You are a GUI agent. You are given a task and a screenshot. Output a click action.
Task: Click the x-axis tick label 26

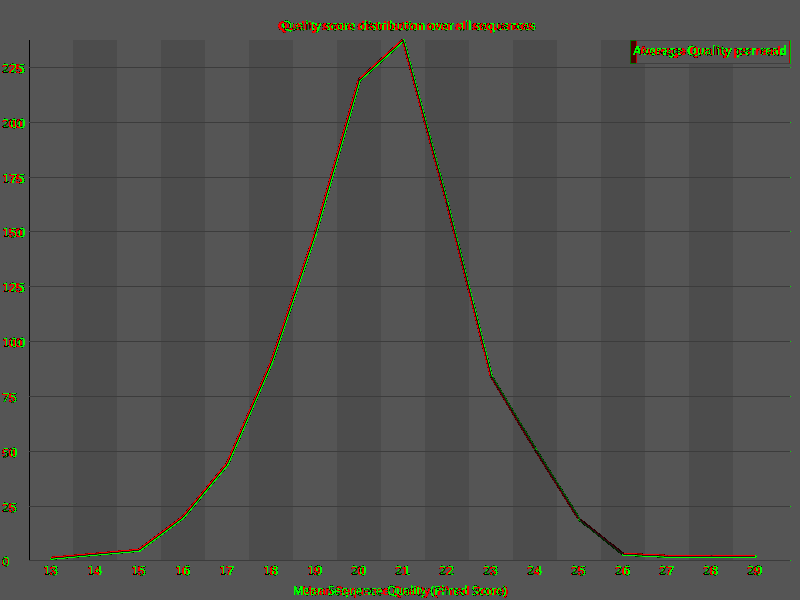coord(623,570)
